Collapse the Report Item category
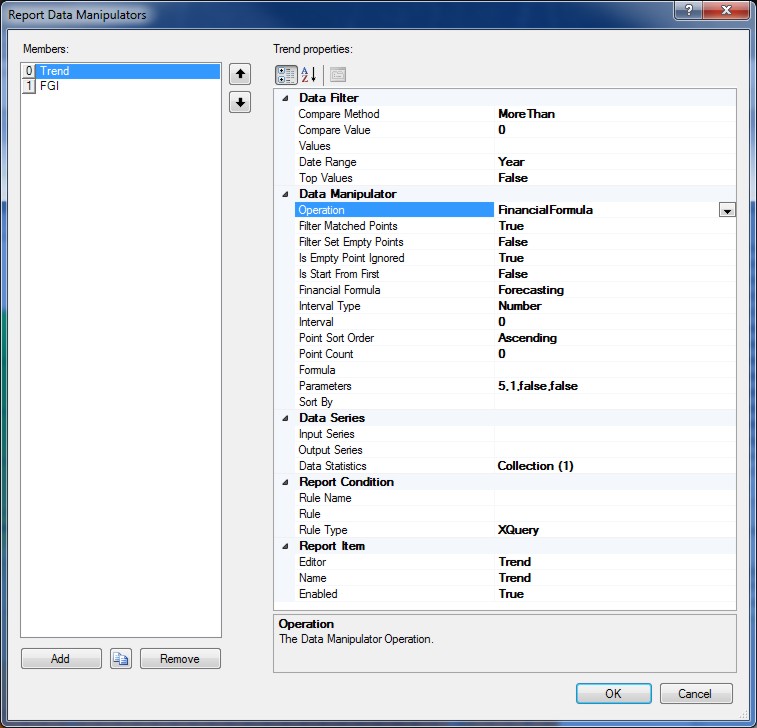The height and width of the screenshot is (728, 757). pyautogui.click(x=285, y=546)
